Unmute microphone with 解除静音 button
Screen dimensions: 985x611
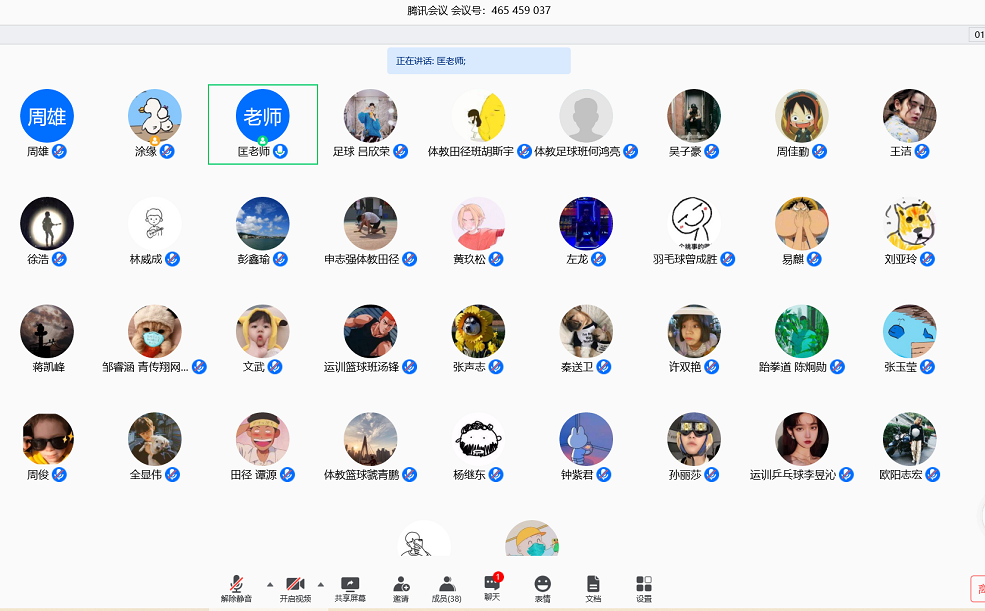tap(236, 588)
